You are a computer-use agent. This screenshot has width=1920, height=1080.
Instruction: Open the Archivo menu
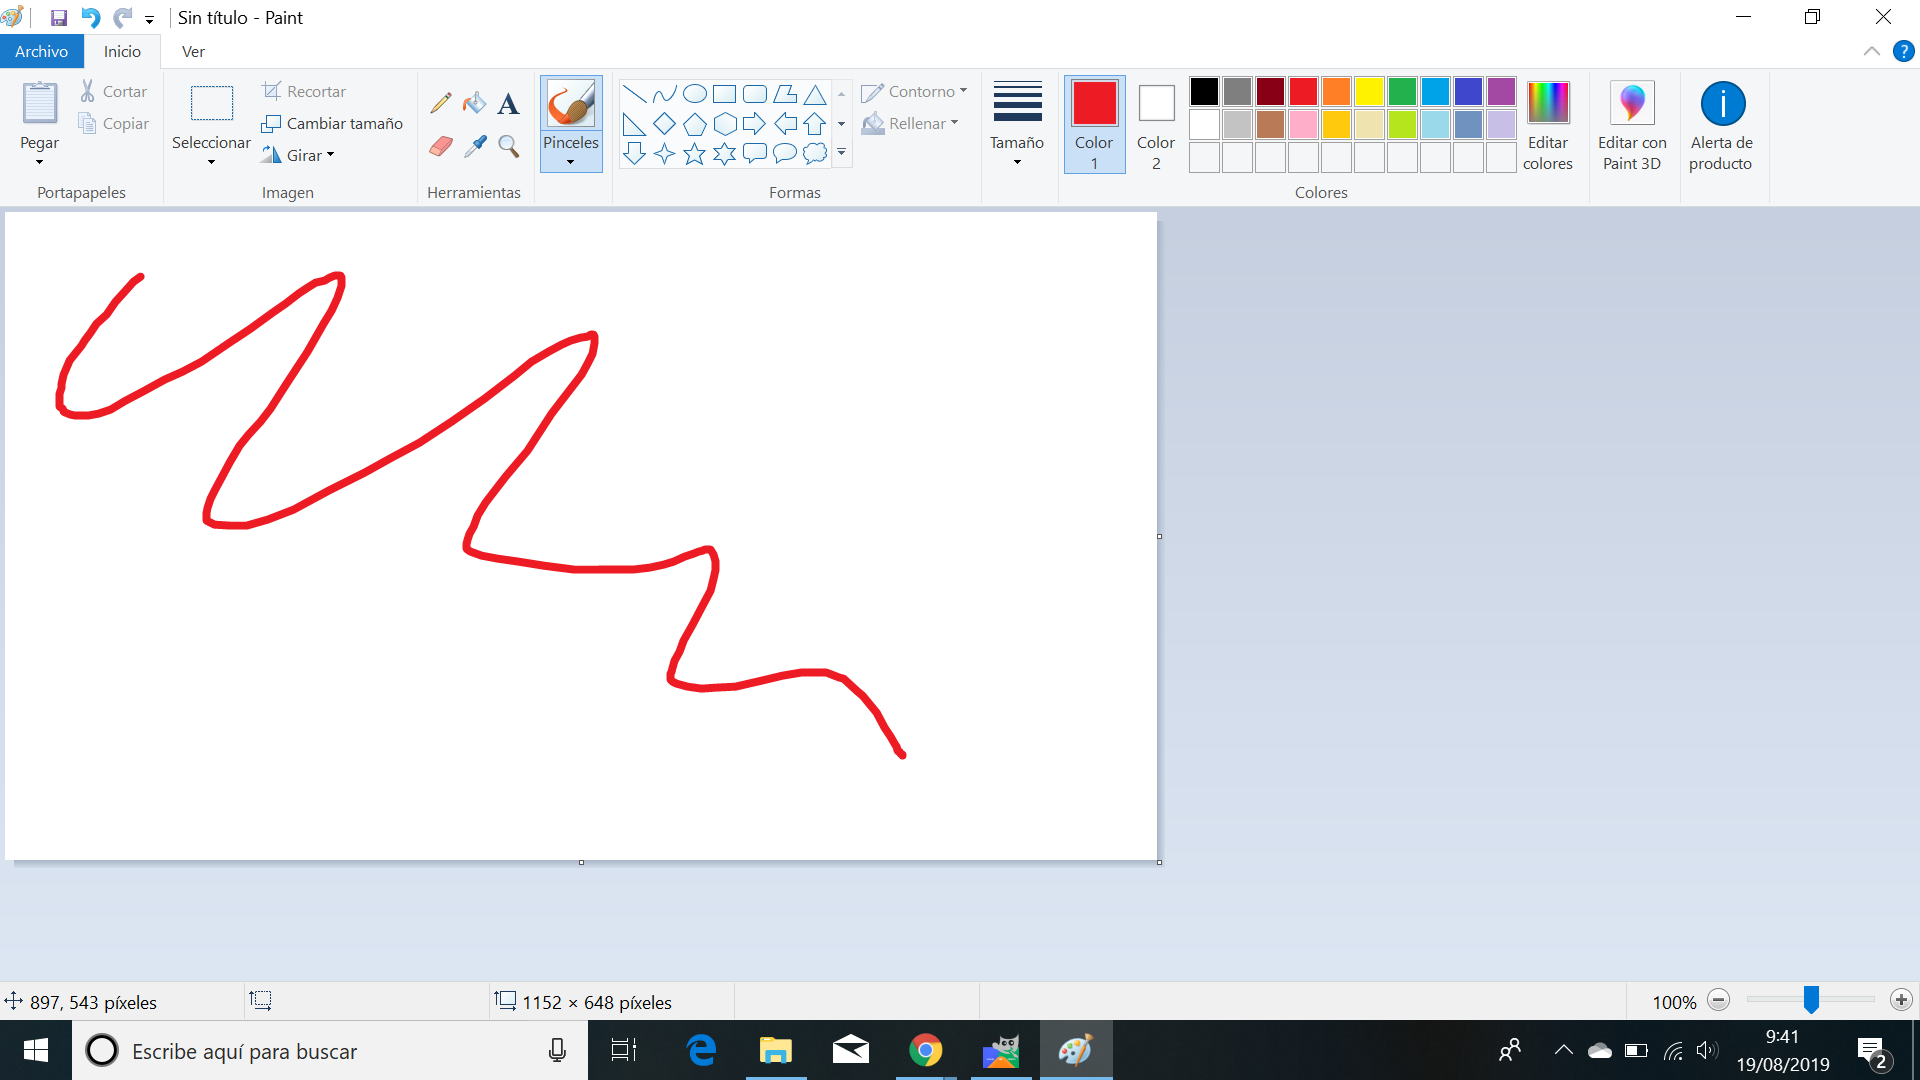(x=41, y=51)
